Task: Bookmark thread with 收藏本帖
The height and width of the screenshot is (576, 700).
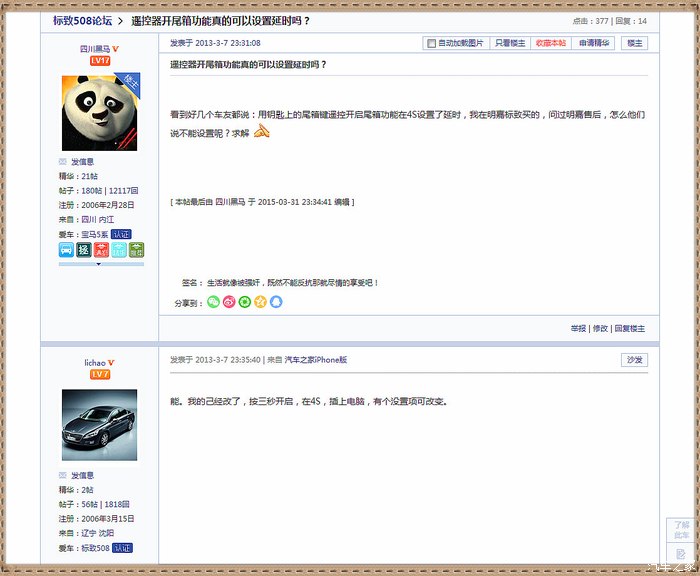Action: click(550, 44)
